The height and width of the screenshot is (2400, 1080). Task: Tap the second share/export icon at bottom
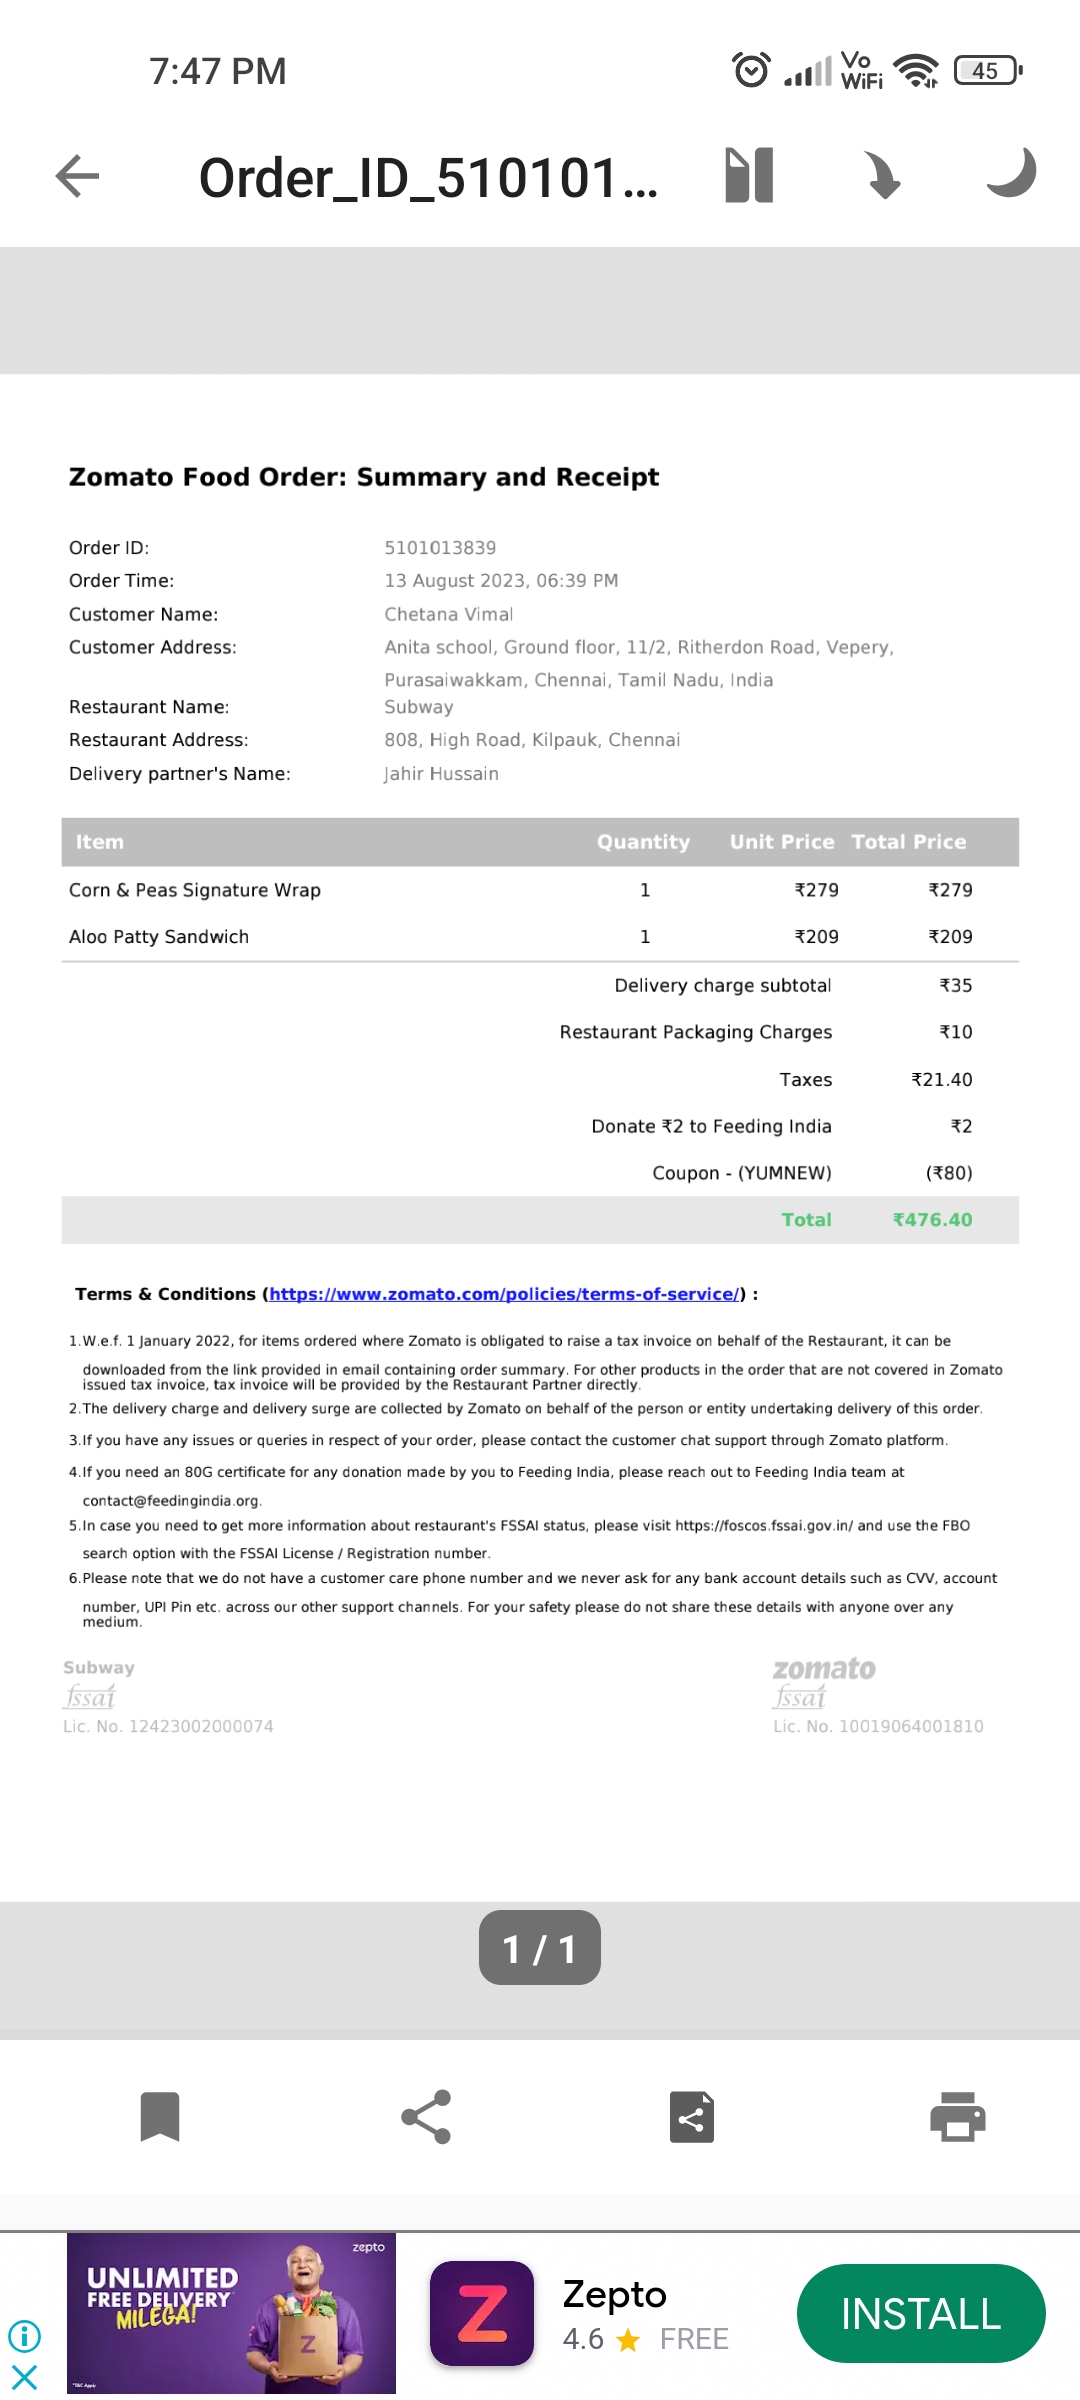[x=690, y=2115]
